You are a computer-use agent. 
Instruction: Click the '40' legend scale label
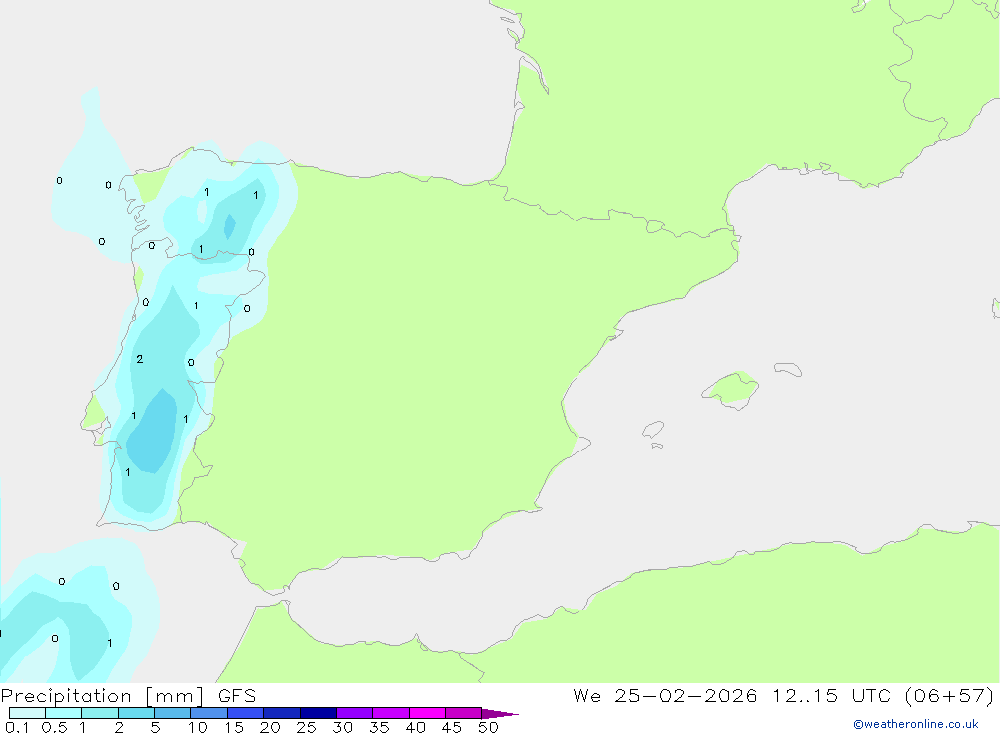(x=415, y=727)
